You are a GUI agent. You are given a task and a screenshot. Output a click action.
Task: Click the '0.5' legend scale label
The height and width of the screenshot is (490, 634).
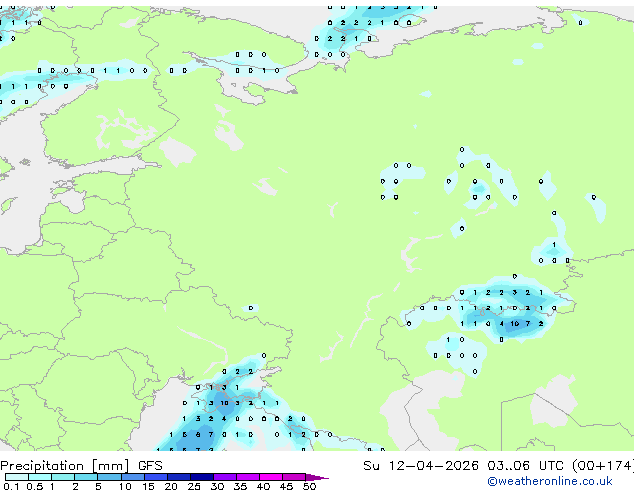pos(35,486)
